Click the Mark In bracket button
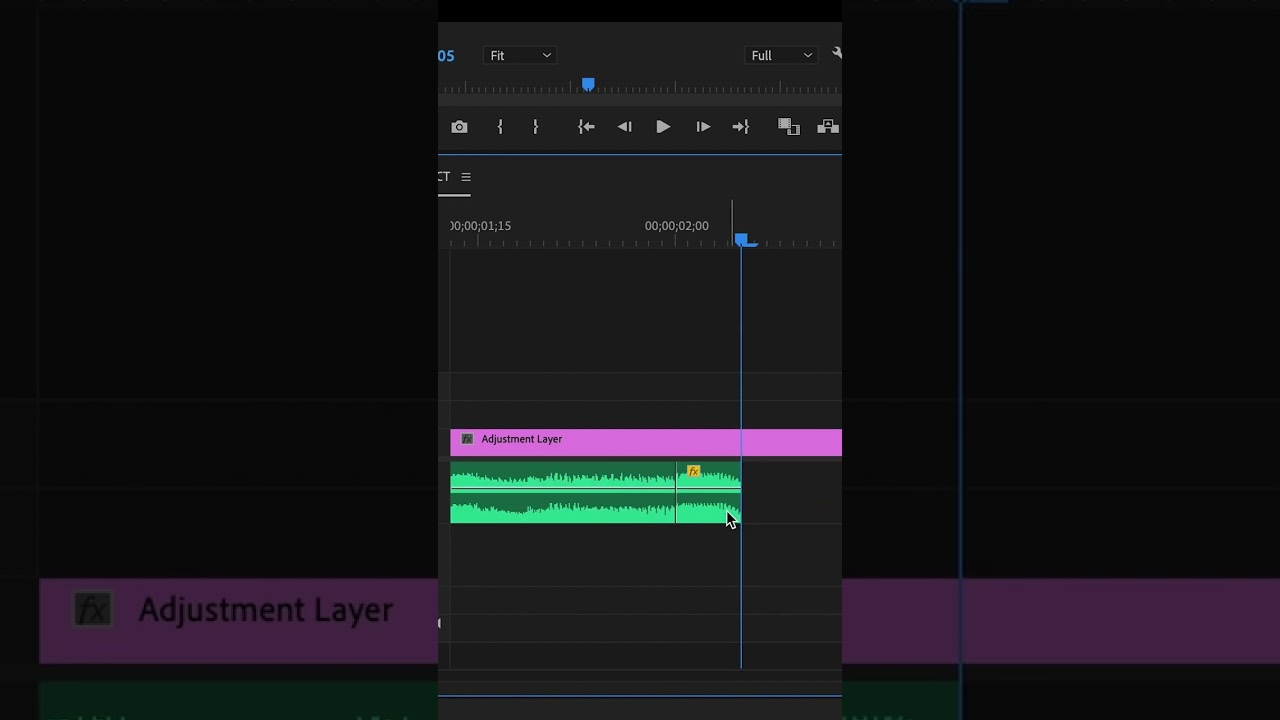Viewport: 1280px width, 720px height. coord(500,127)
